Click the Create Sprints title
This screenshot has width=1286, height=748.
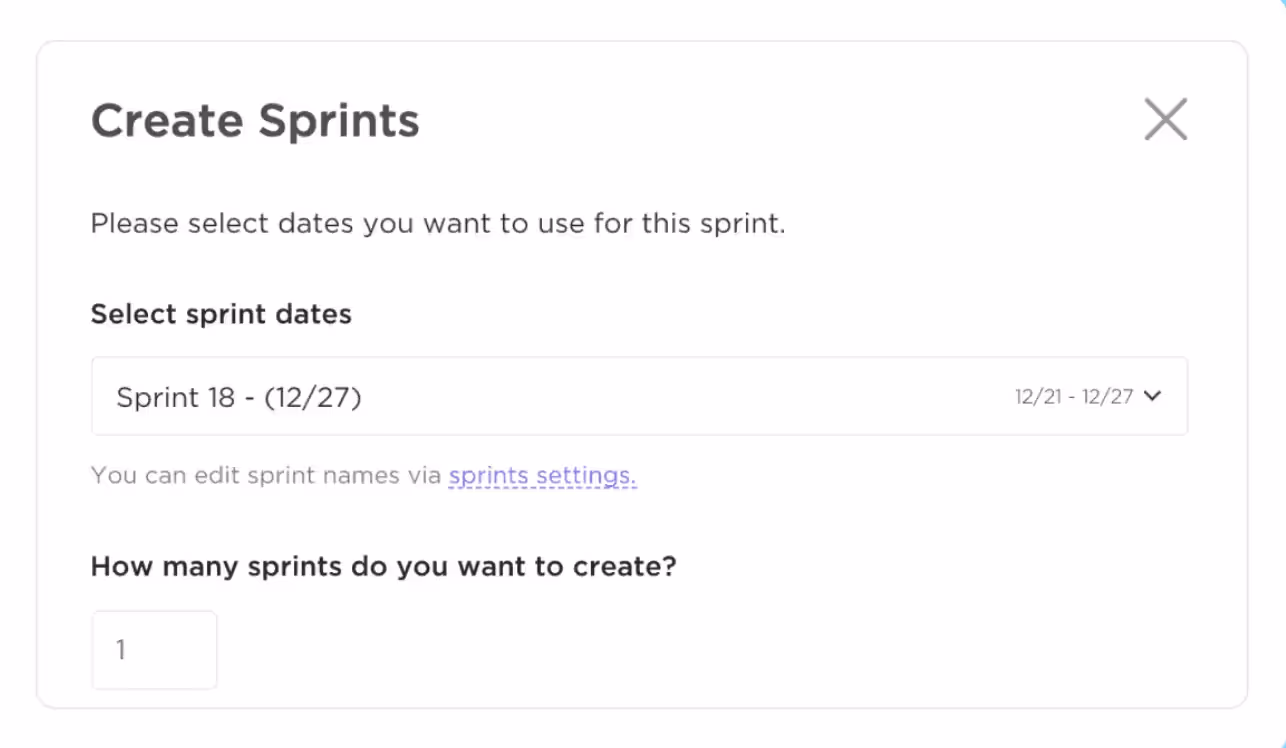coord(255,120)
